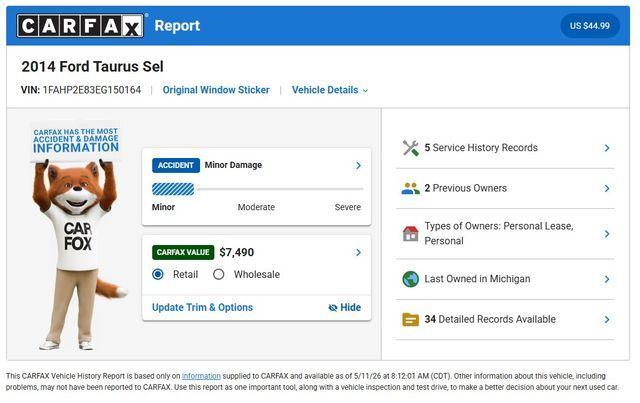
Task: Select the Retail radio button
Action: [x=158, y=274]
